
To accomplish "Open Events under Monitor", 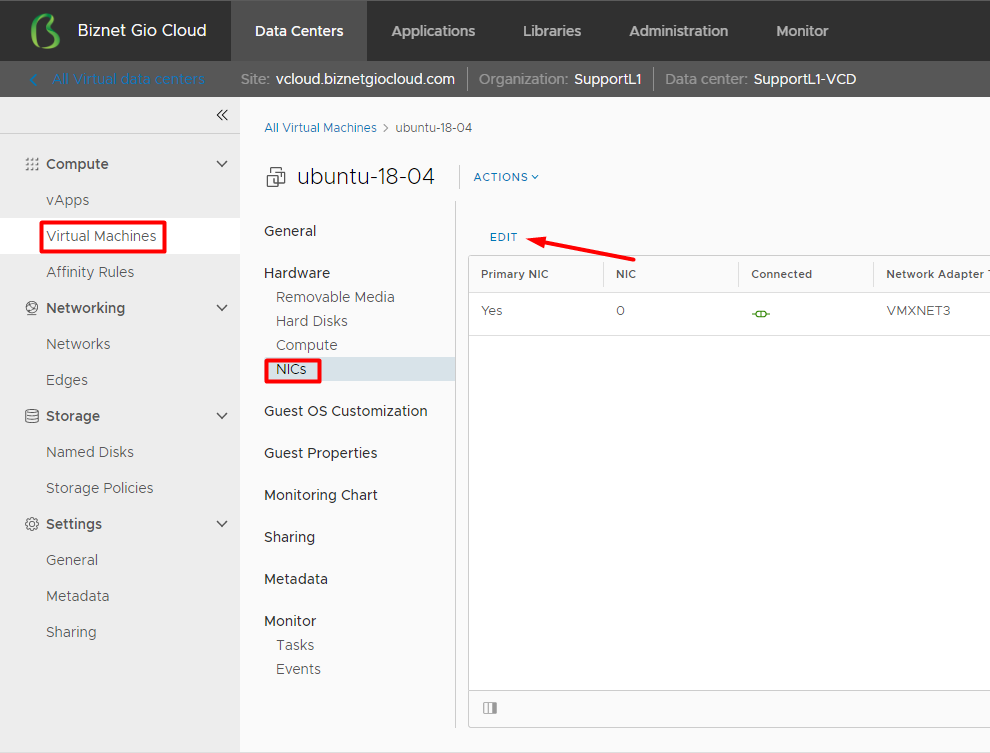I will pos(298,669).
